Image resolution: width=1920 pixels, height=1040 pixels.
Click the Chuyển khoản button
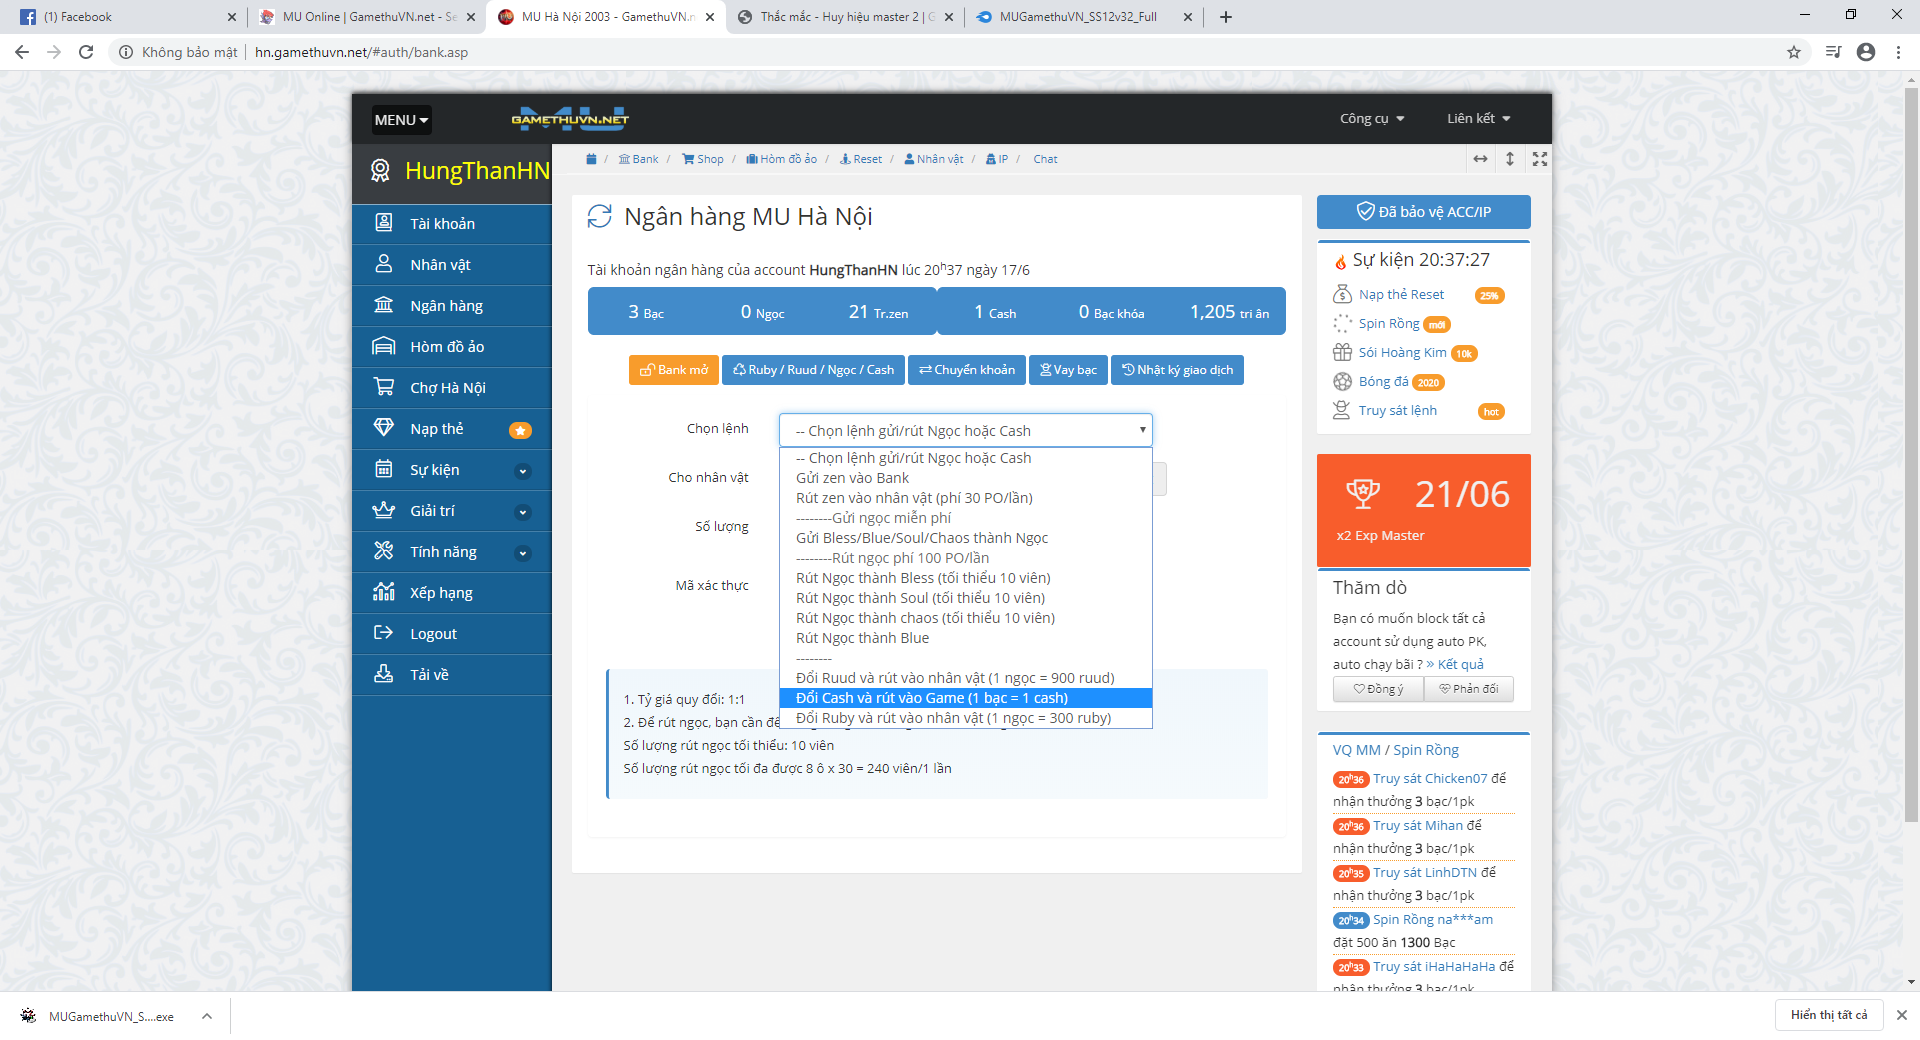[967, 370]
